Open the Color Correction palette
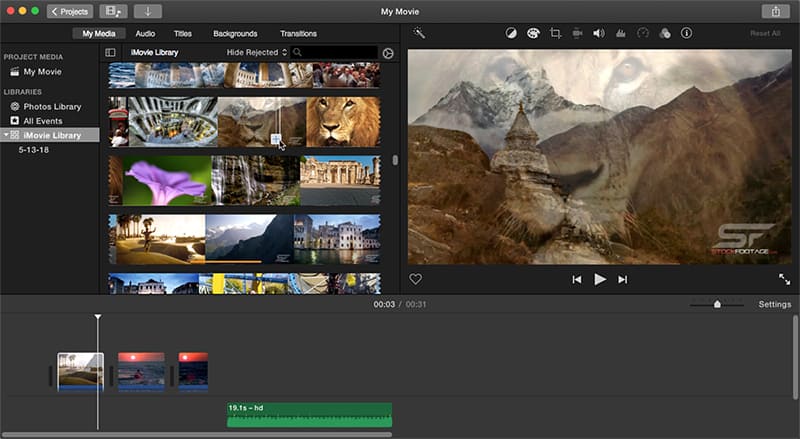The width and height of the screenshot is (800, 439). pyautogui.click(x=533, y=33)
